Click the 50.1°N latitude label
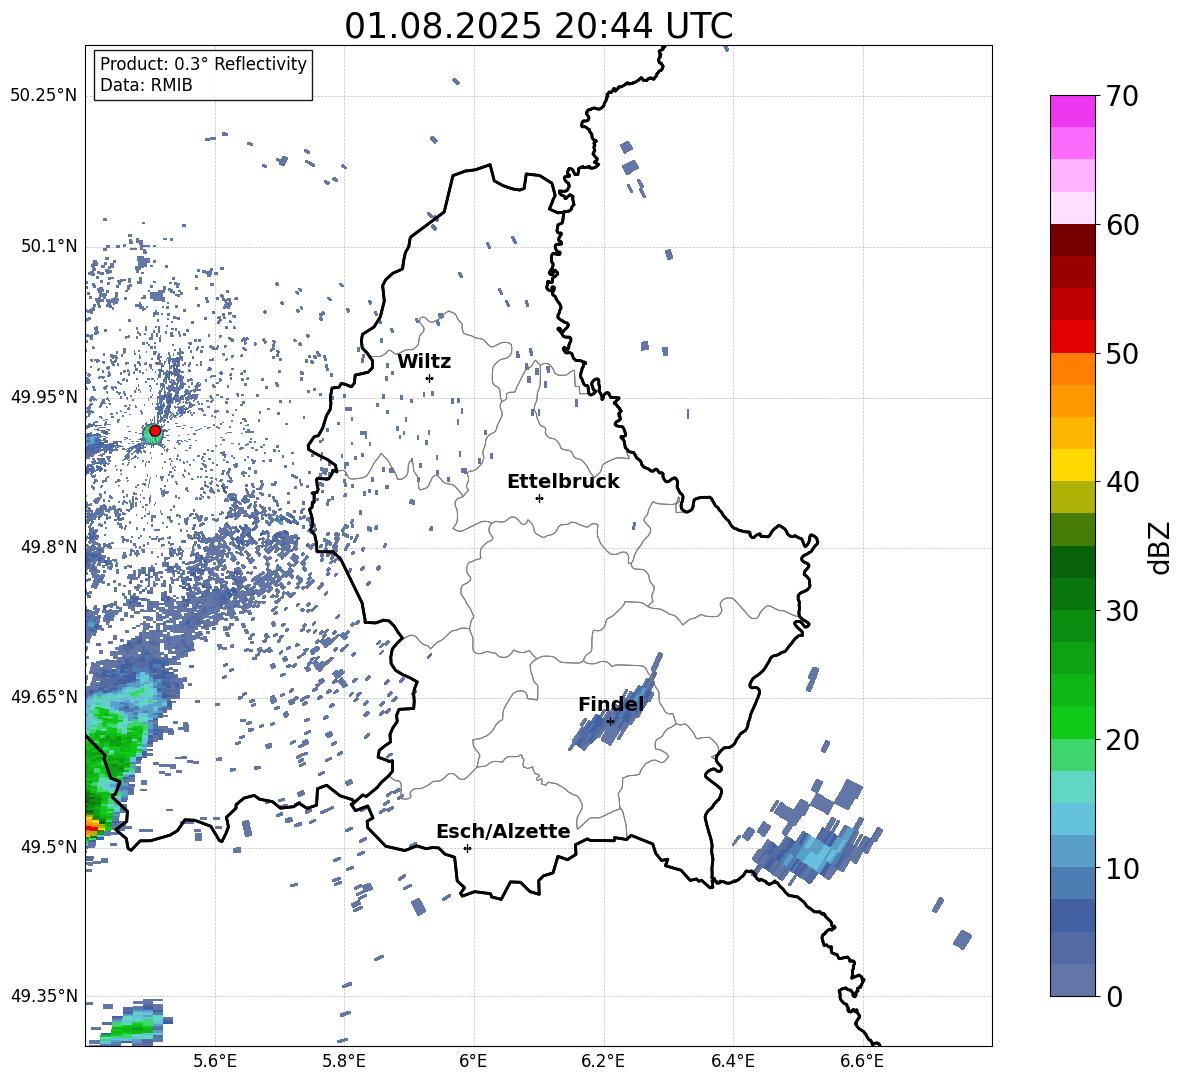1184x1081 pixels. pos(49,246)
